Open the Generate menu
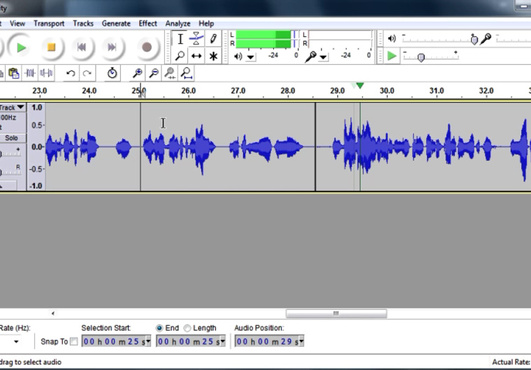Image resolution: width=531 pixels, height=370 pixels. (x=116, y=23)
